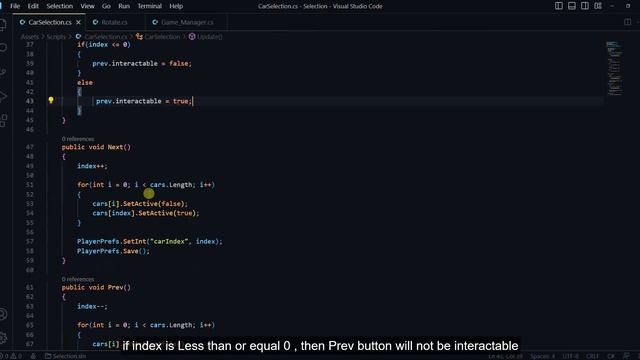Open the Run menu
This screenshot has height=360, width=640.
pyautogui.click(x=124, y=6)
